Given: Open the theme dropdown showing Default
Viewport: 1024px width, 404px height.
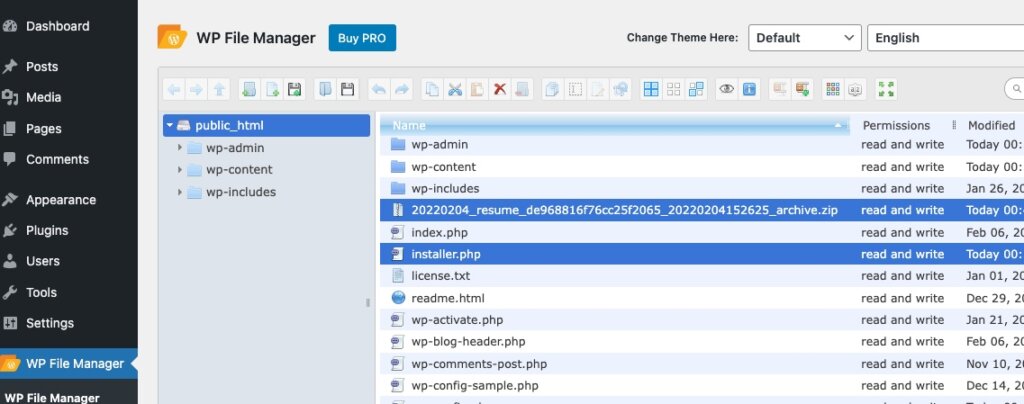Looking at the screenshot, I should (805, 38).
